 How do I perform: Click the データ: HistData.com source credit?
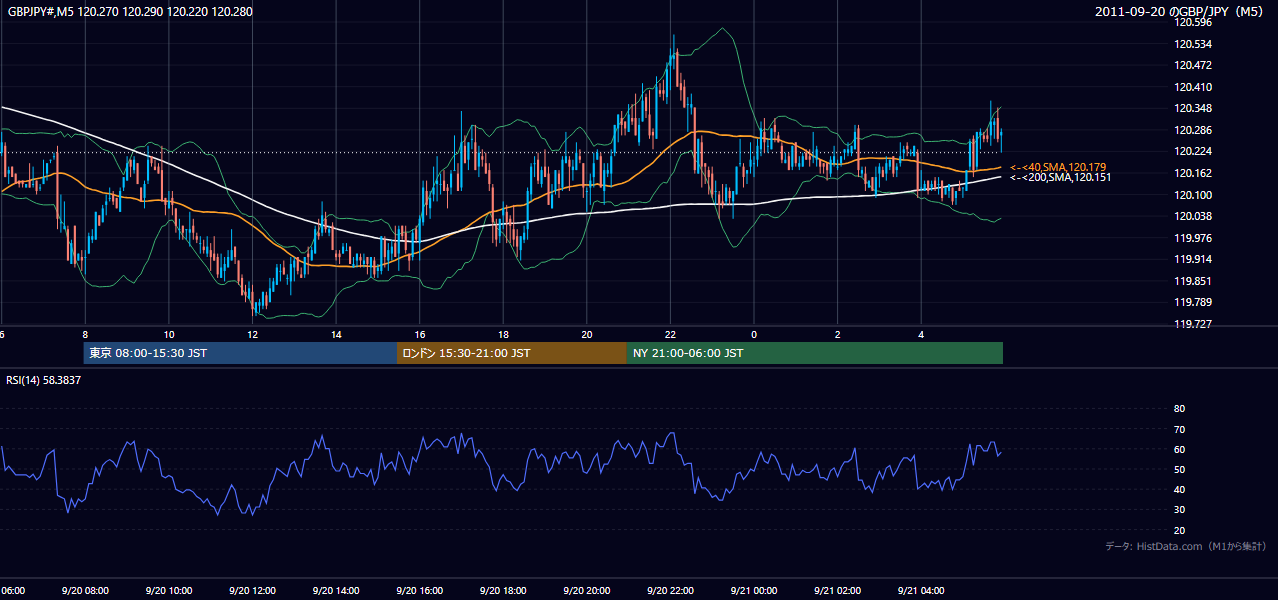[x=1186, y=547]
